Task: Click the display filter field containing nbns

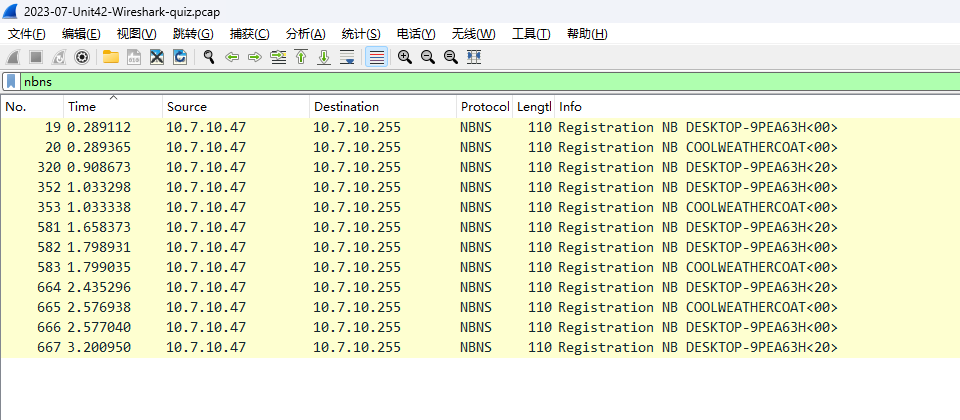Action: pos(490,81)
